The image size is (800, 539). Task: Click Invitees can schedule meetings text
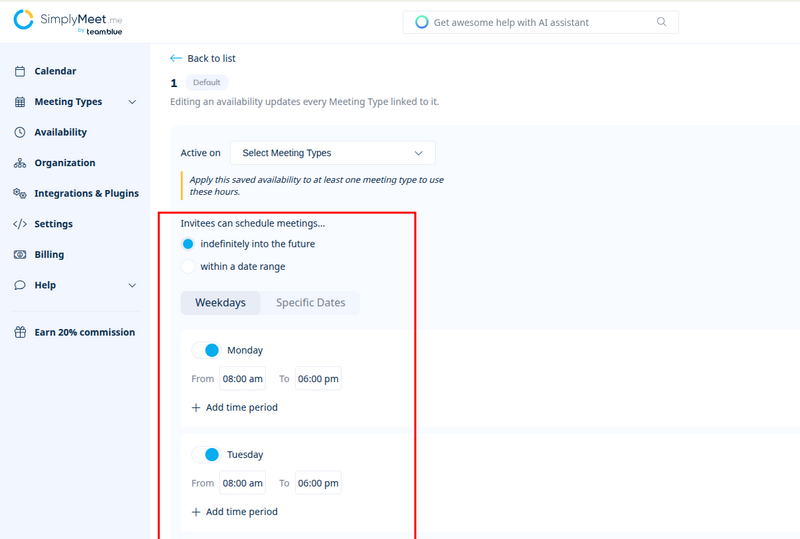pyautogui.click(x=253, y=224)
